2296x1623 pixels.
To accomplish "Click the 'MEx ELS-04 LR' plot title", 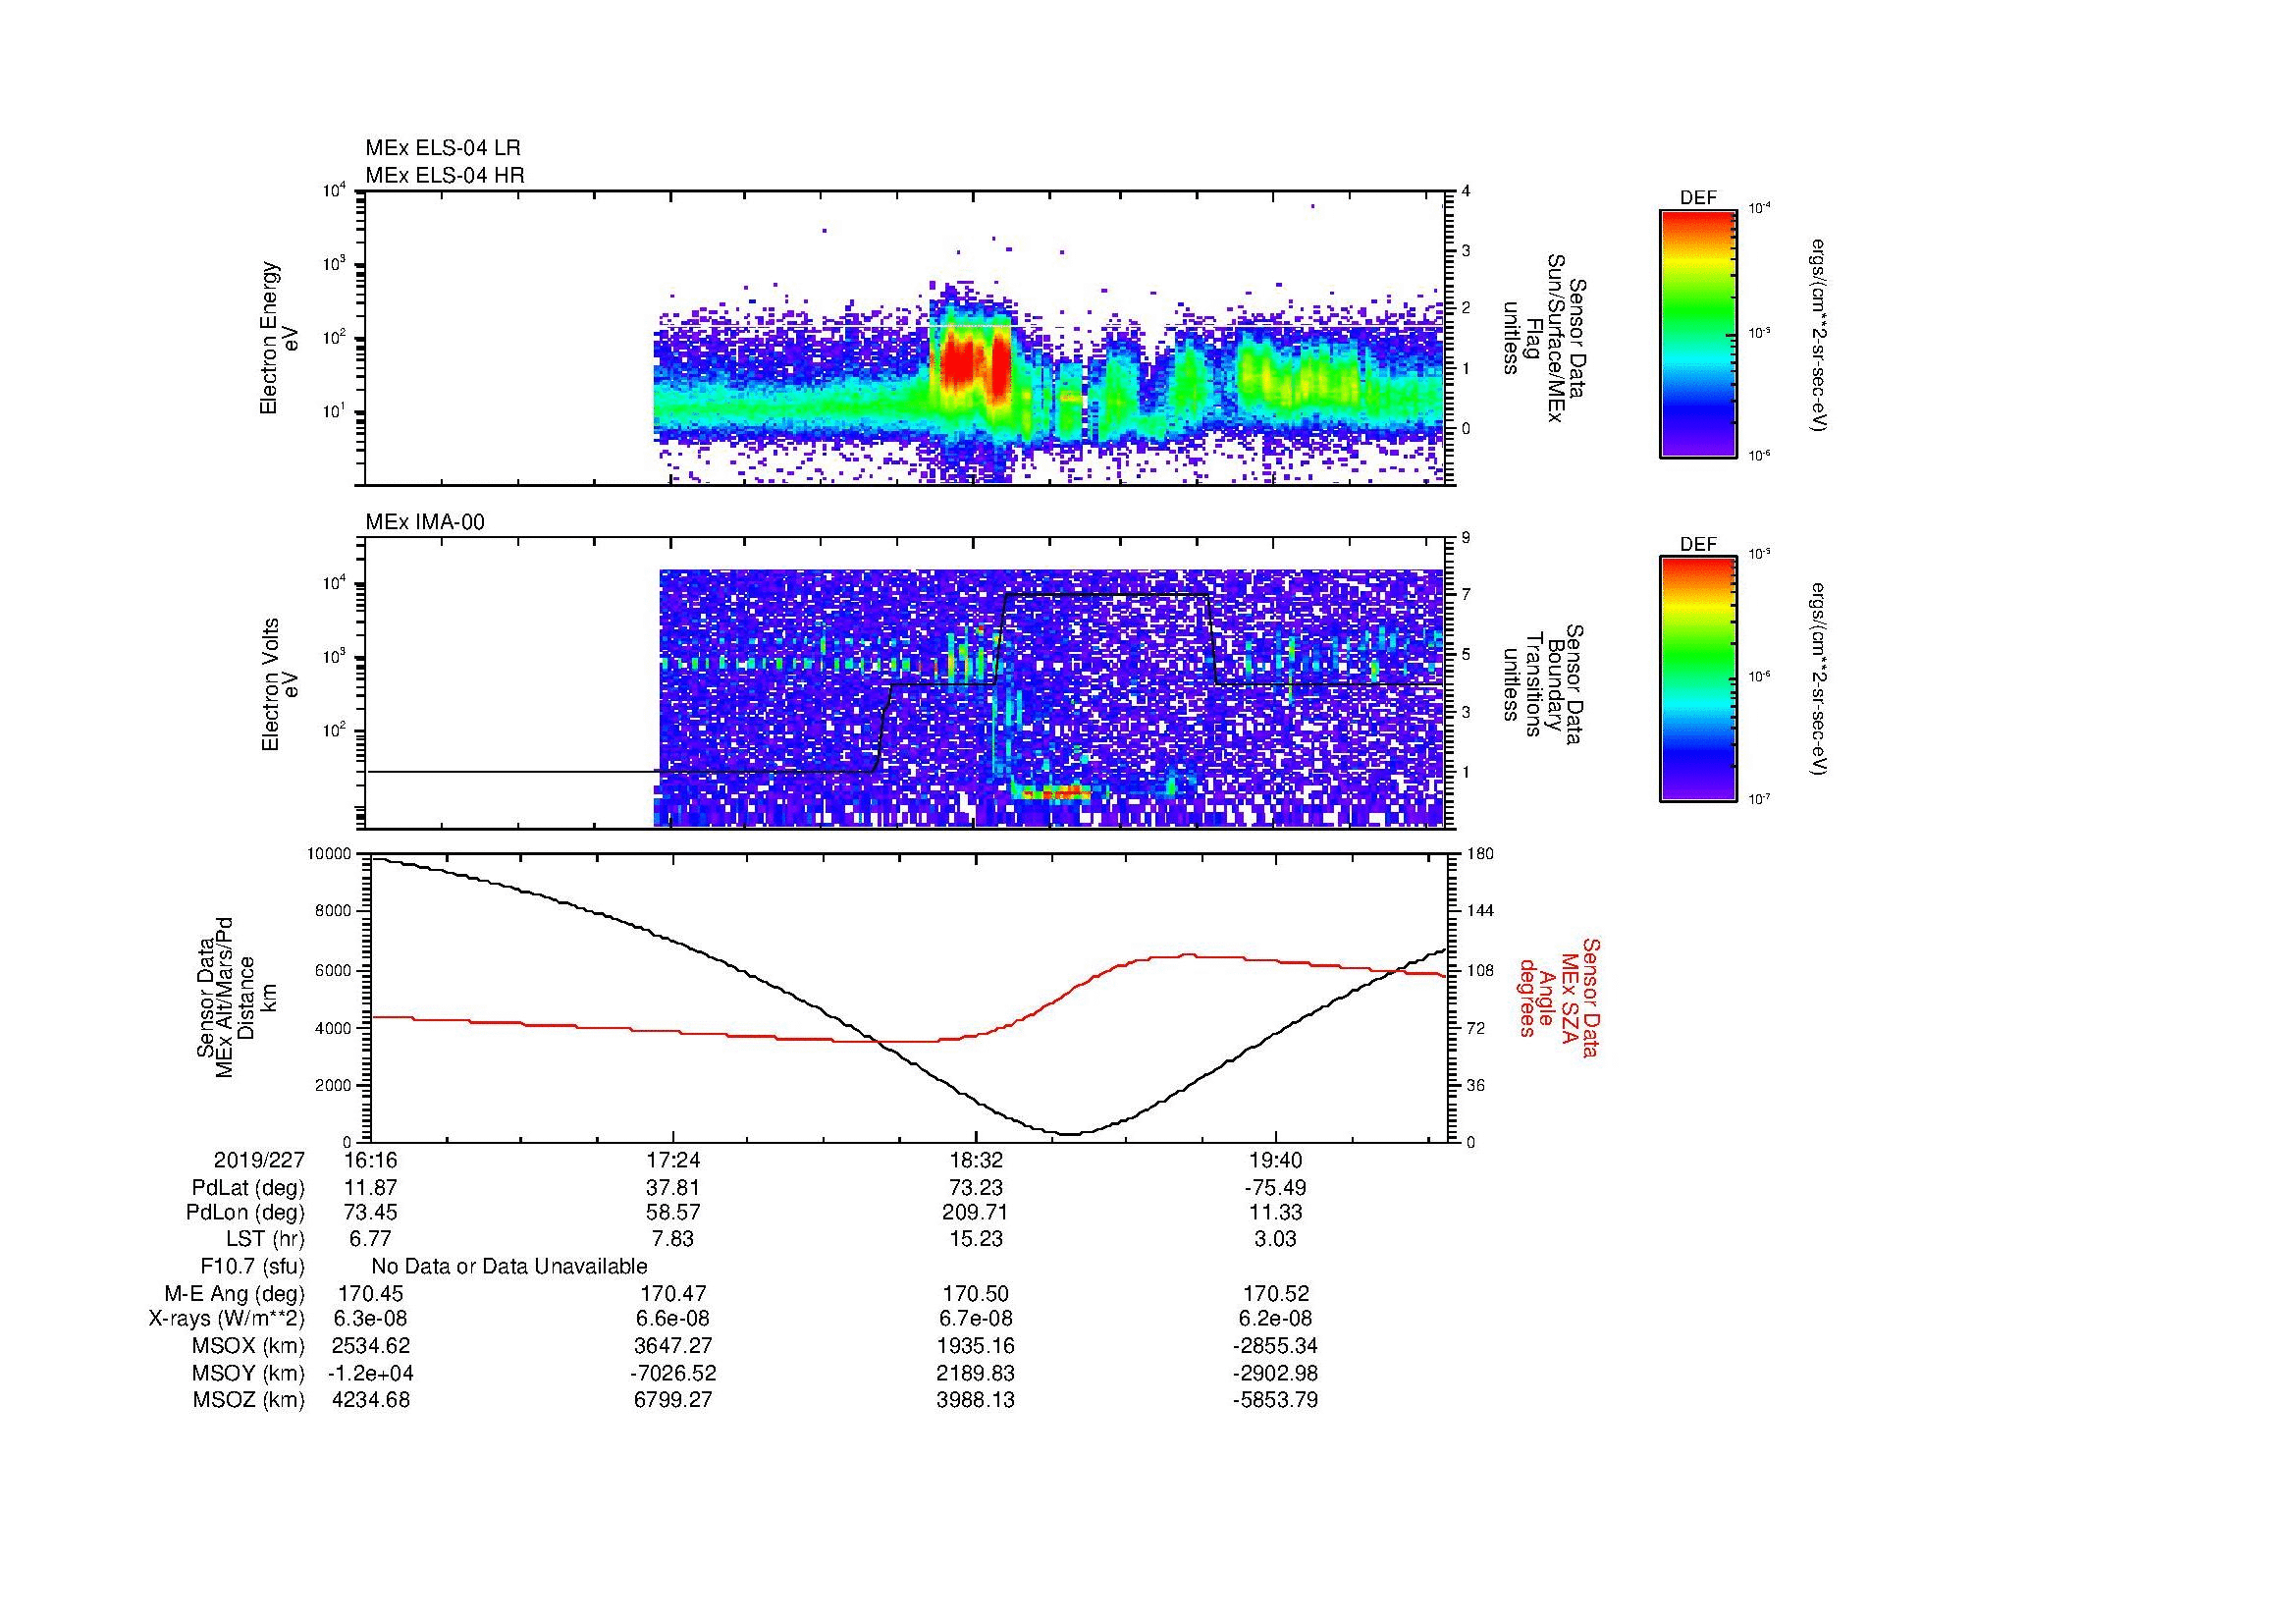I will coord(443,148).
